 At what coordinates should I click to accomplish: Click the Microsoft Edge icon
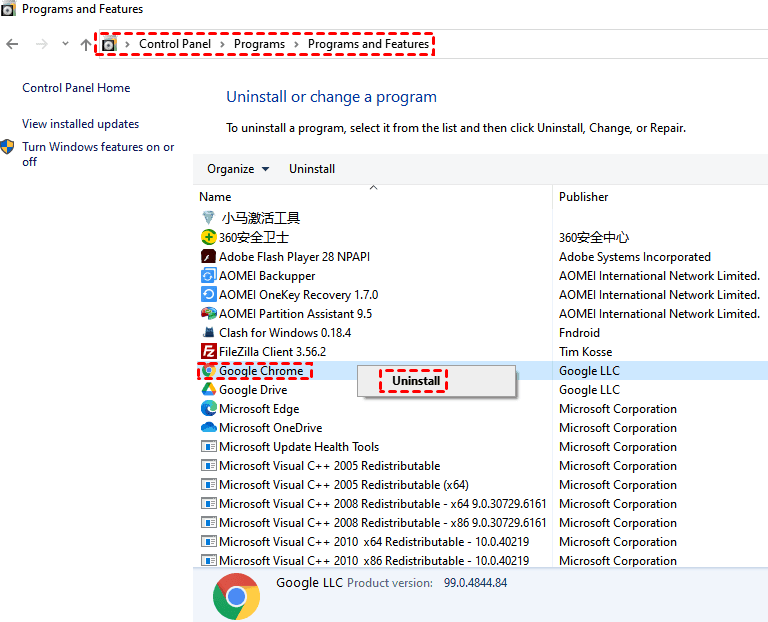[209, 408]
